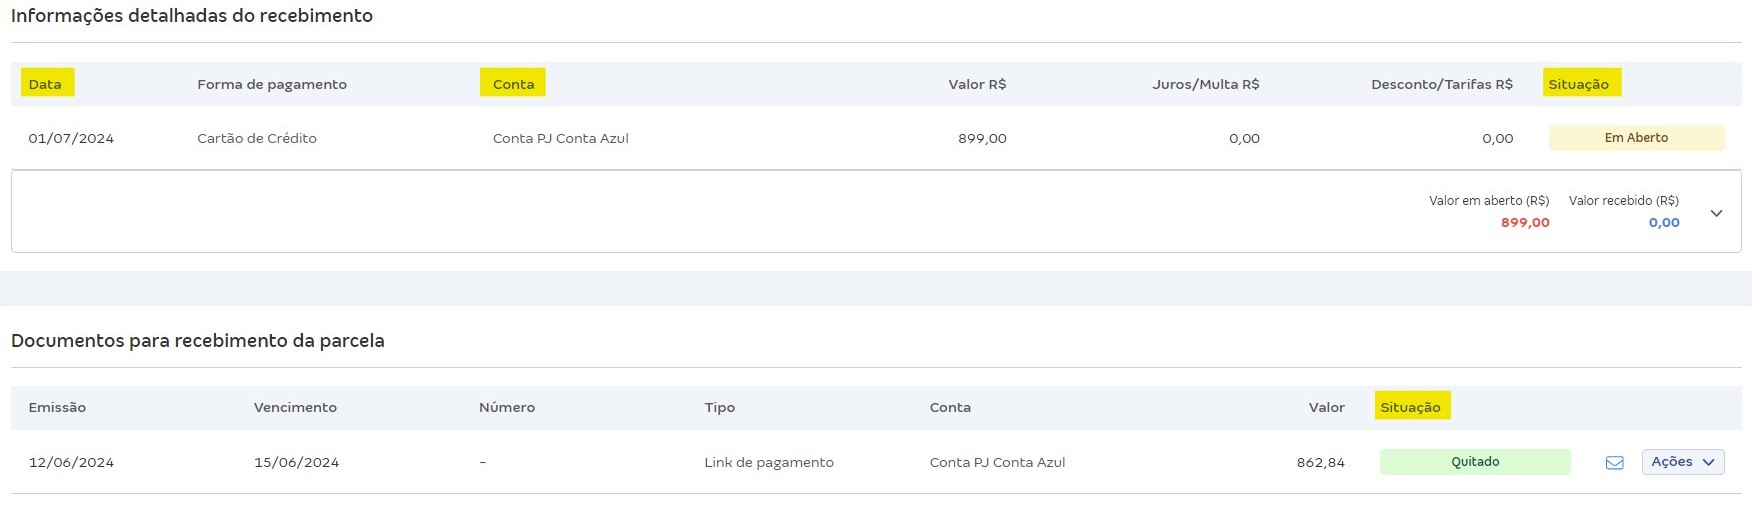Click the Juros/Multa R$ column header
The height and width of the screenshot is (506, 1752).
click(x=1205, y=84)
